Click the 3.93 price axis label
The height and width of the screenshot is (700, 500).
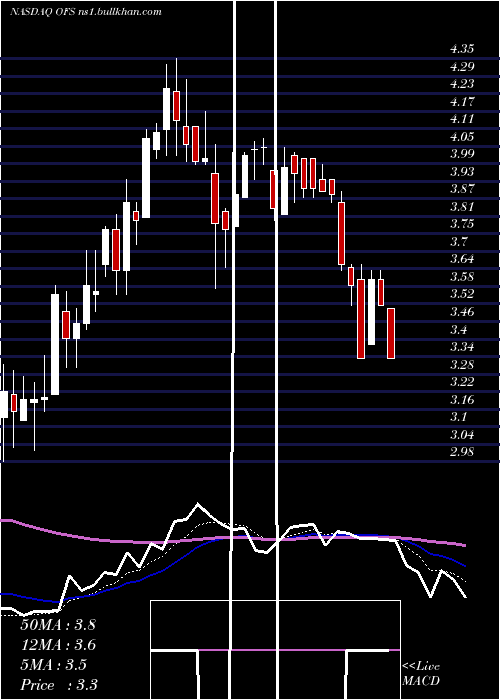tap(462, 171)
